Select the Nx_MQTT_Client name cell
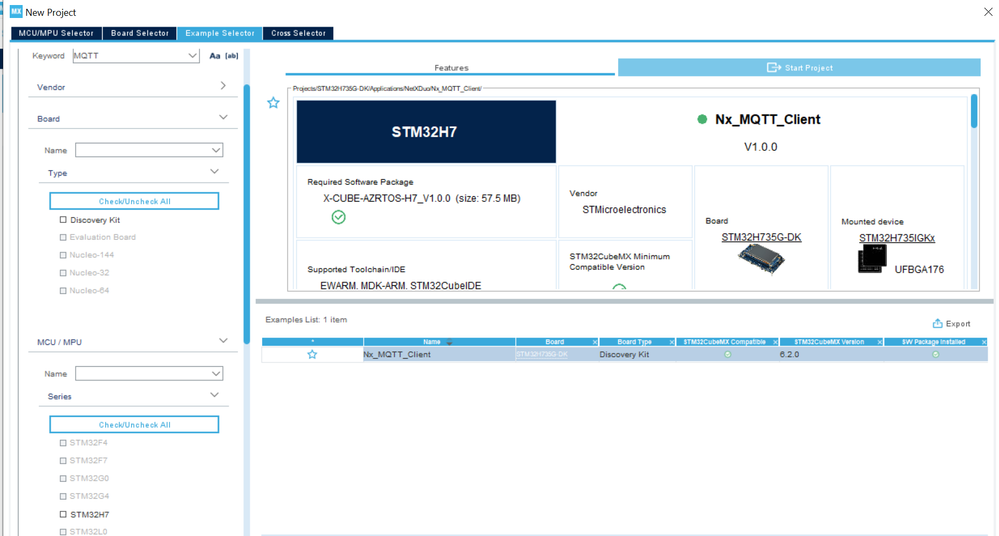The height and width of the screenshot is (536, 999). (x=439, y=354)
